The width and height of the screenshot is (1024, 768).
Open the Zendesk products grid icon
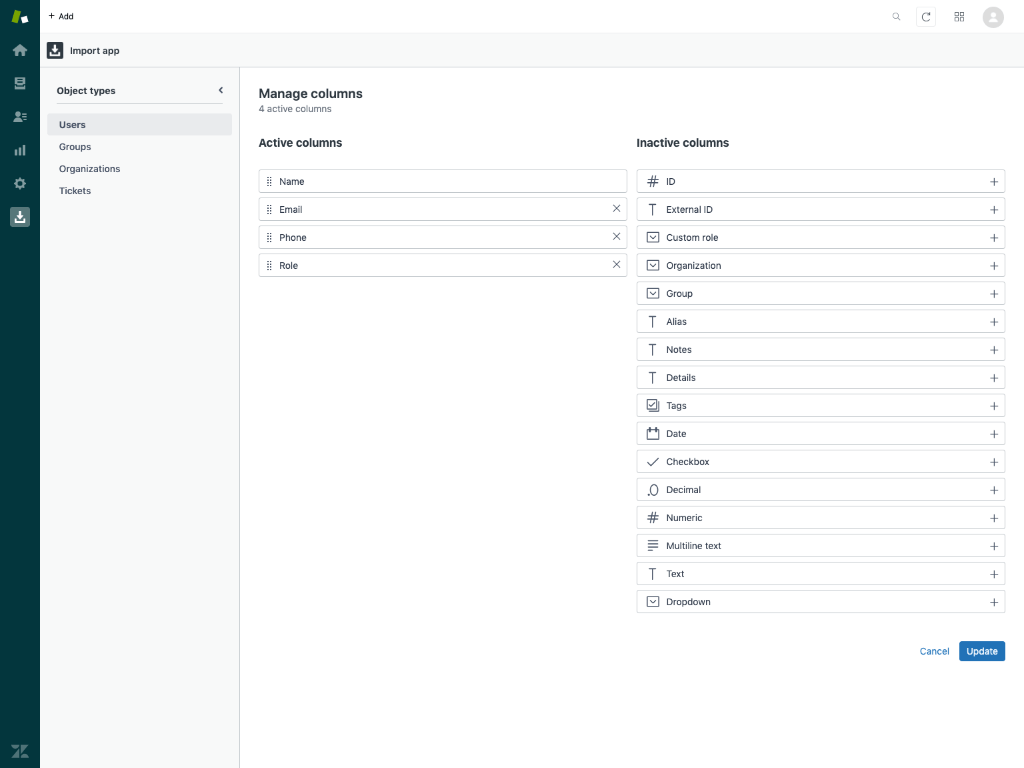pyautogui.click(x=959, y=16)
